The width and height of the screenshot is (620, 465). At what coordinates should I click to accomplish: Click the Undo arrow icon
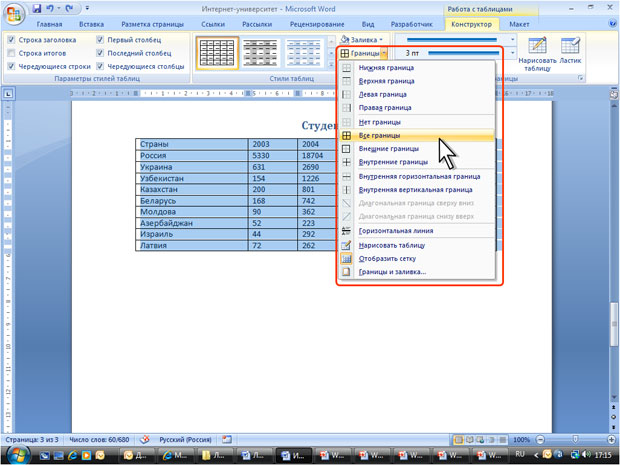coord(50,8)
